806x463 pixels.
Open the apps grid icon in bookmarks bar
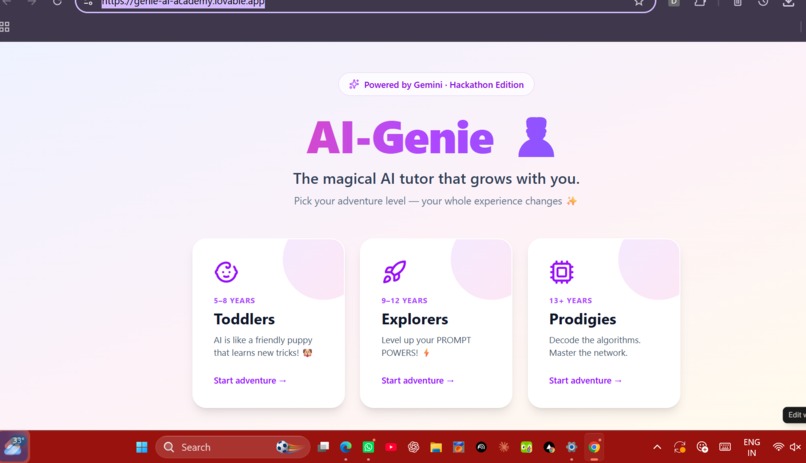(x=5, y=27)
